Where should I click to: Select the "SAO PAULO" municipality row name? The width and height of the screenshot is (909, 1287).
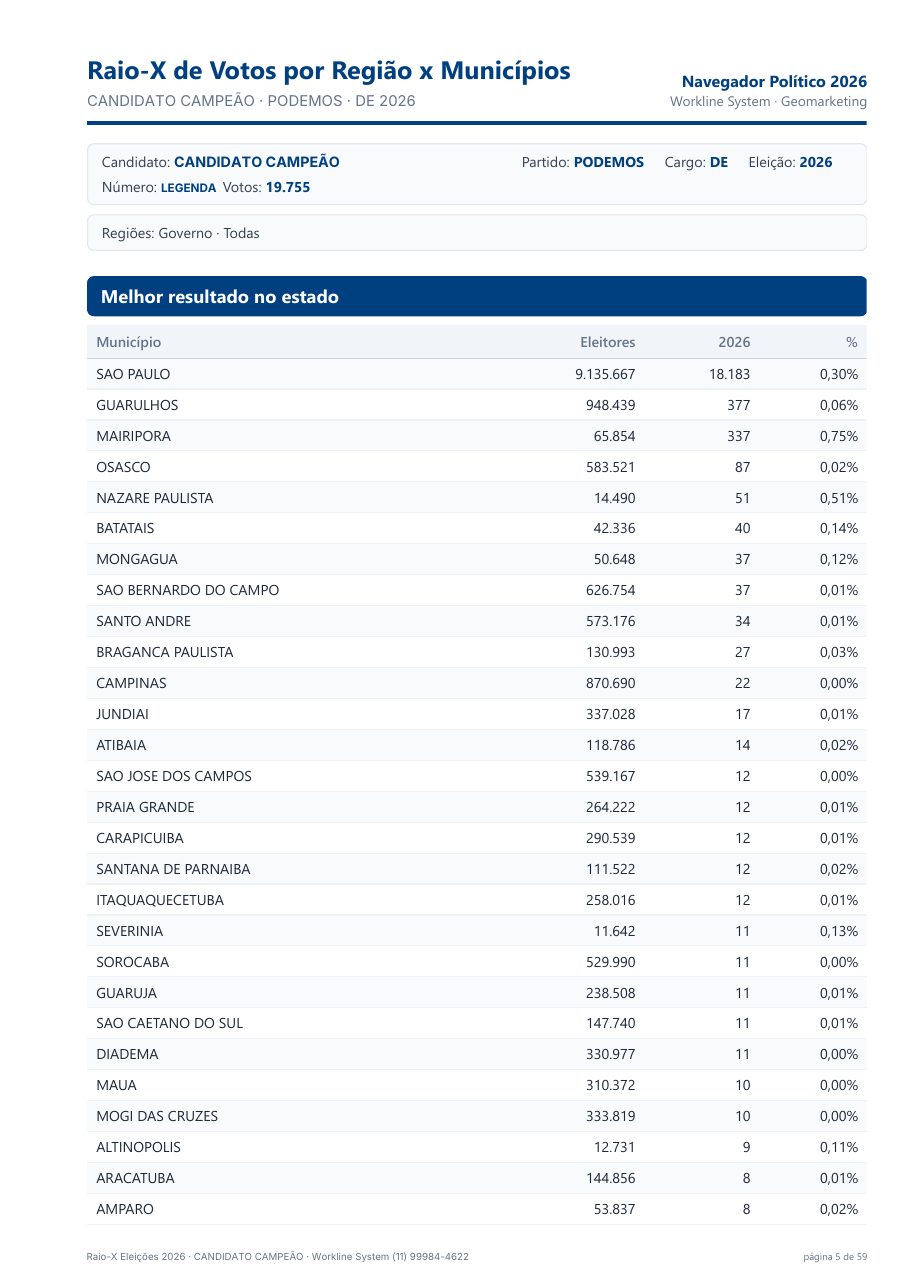133,374
